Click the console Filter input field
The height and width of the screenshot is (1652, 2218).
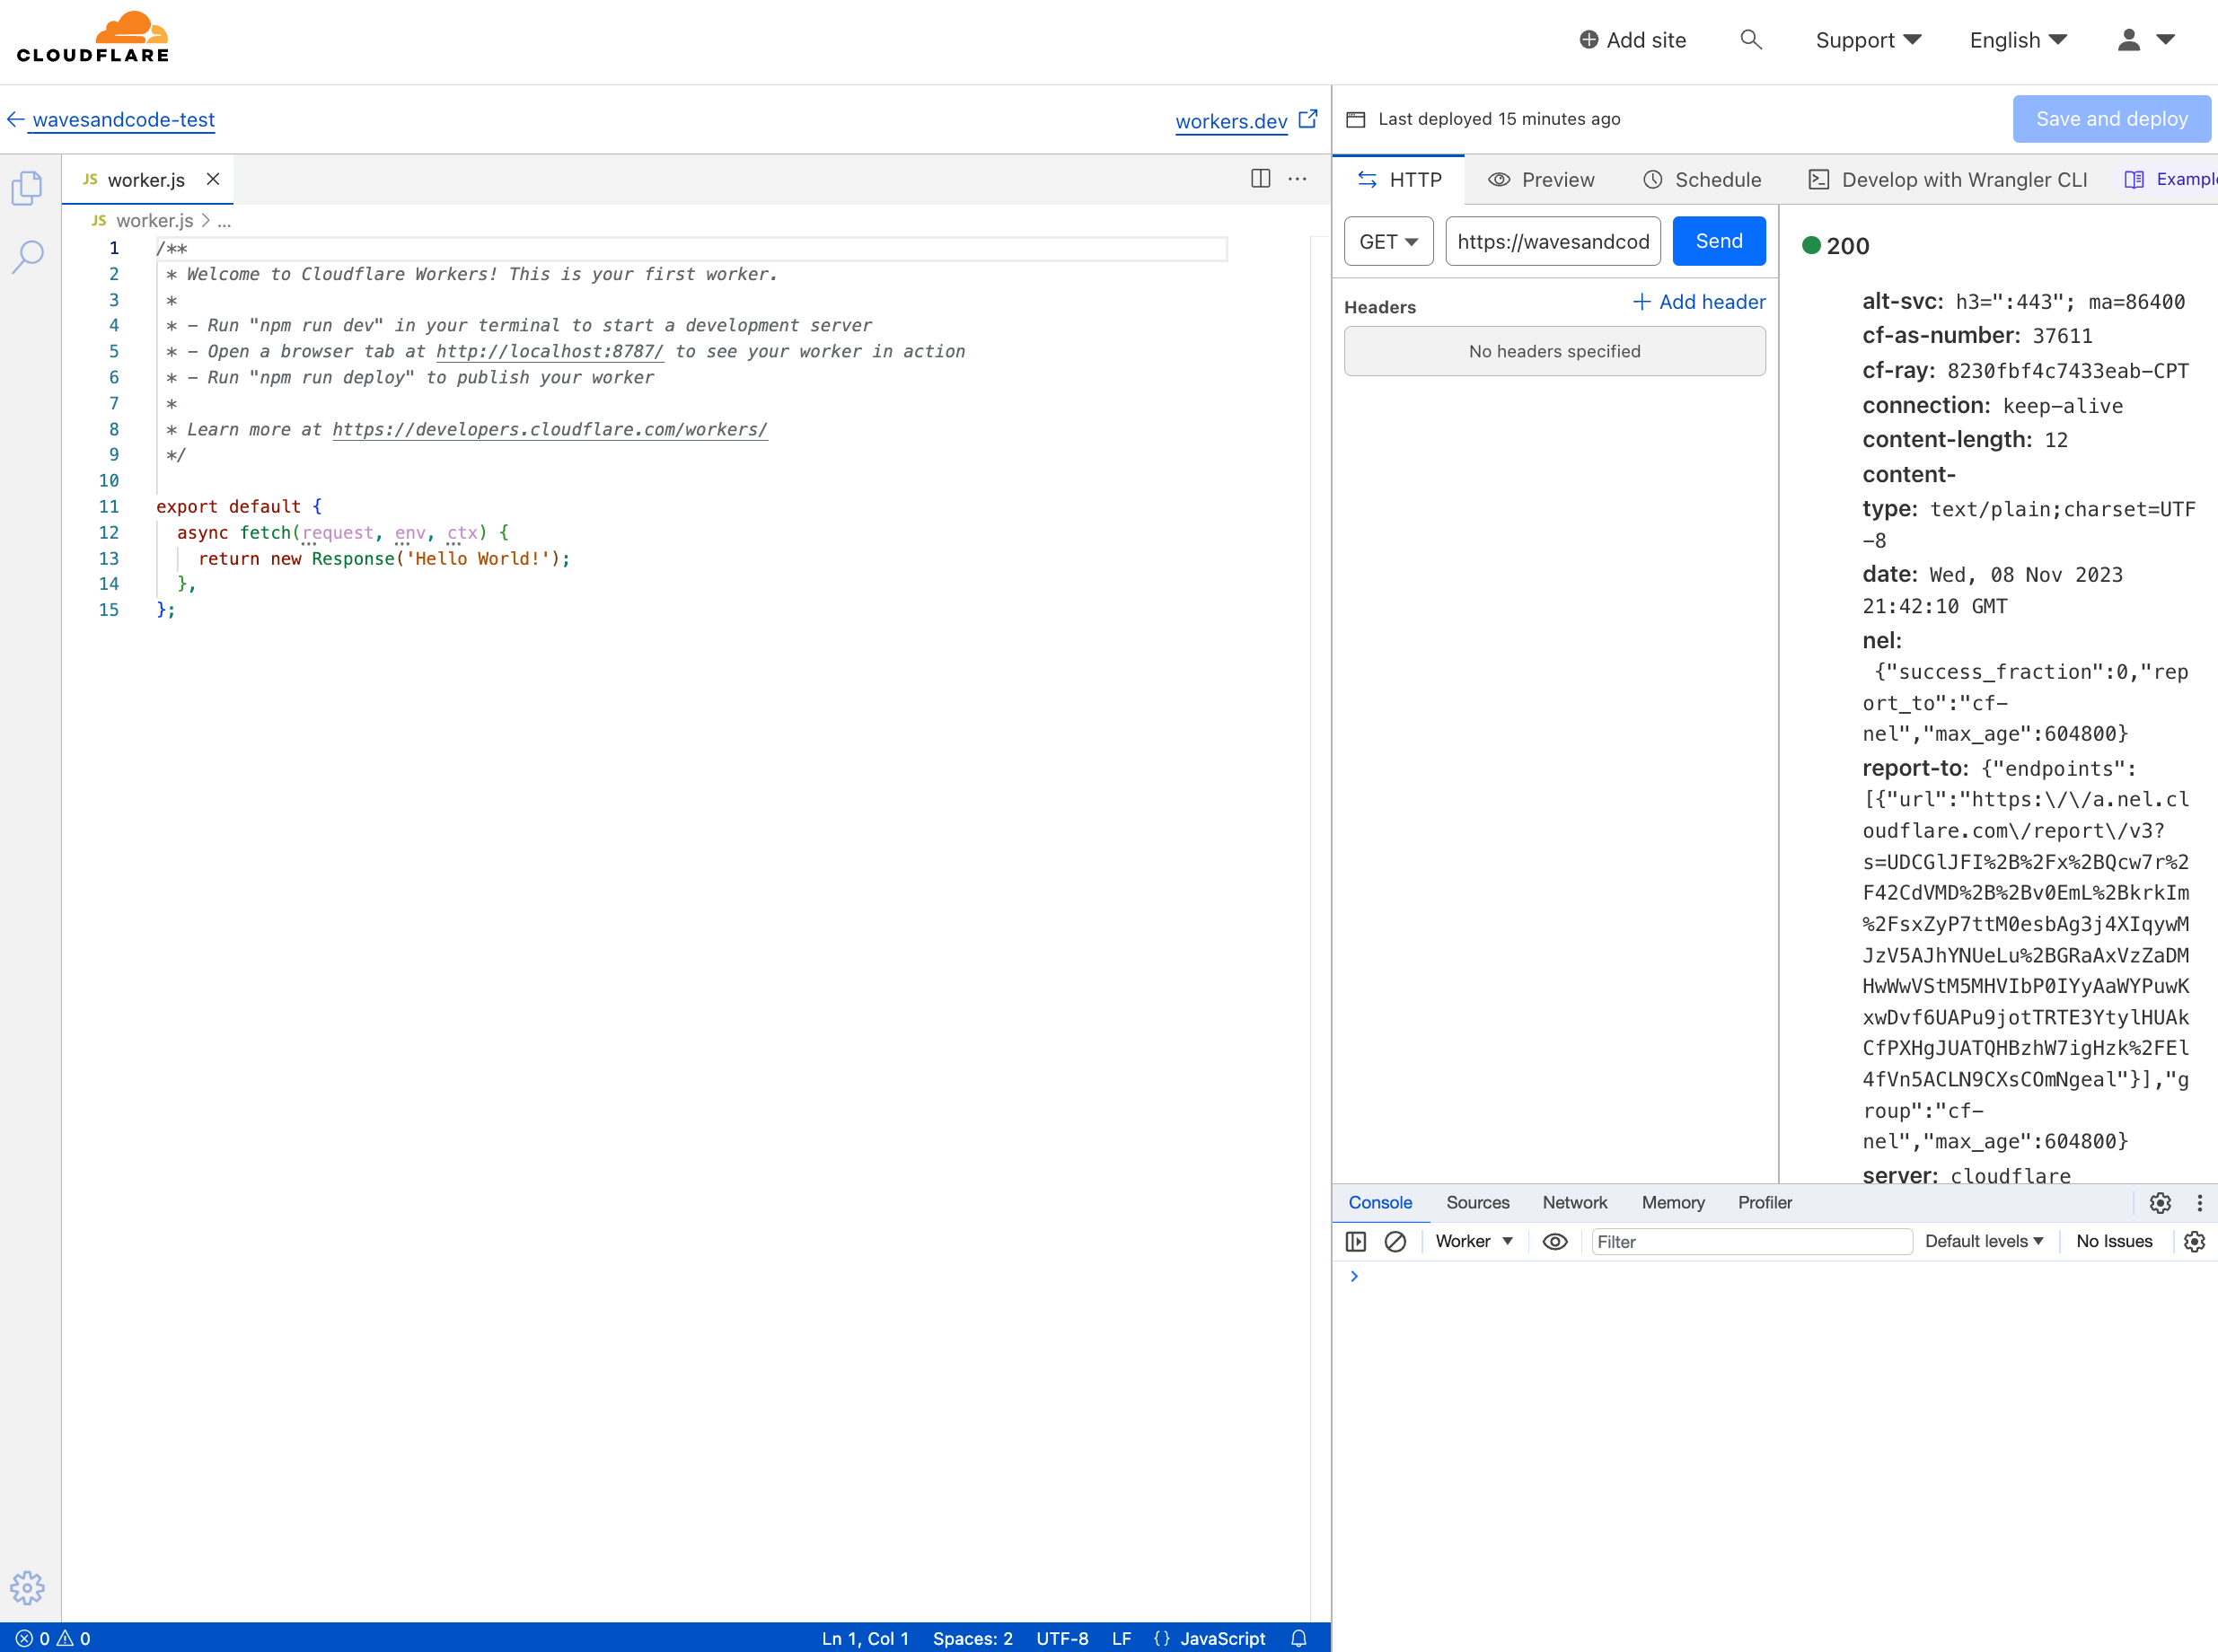(x=1751, y=1241)
